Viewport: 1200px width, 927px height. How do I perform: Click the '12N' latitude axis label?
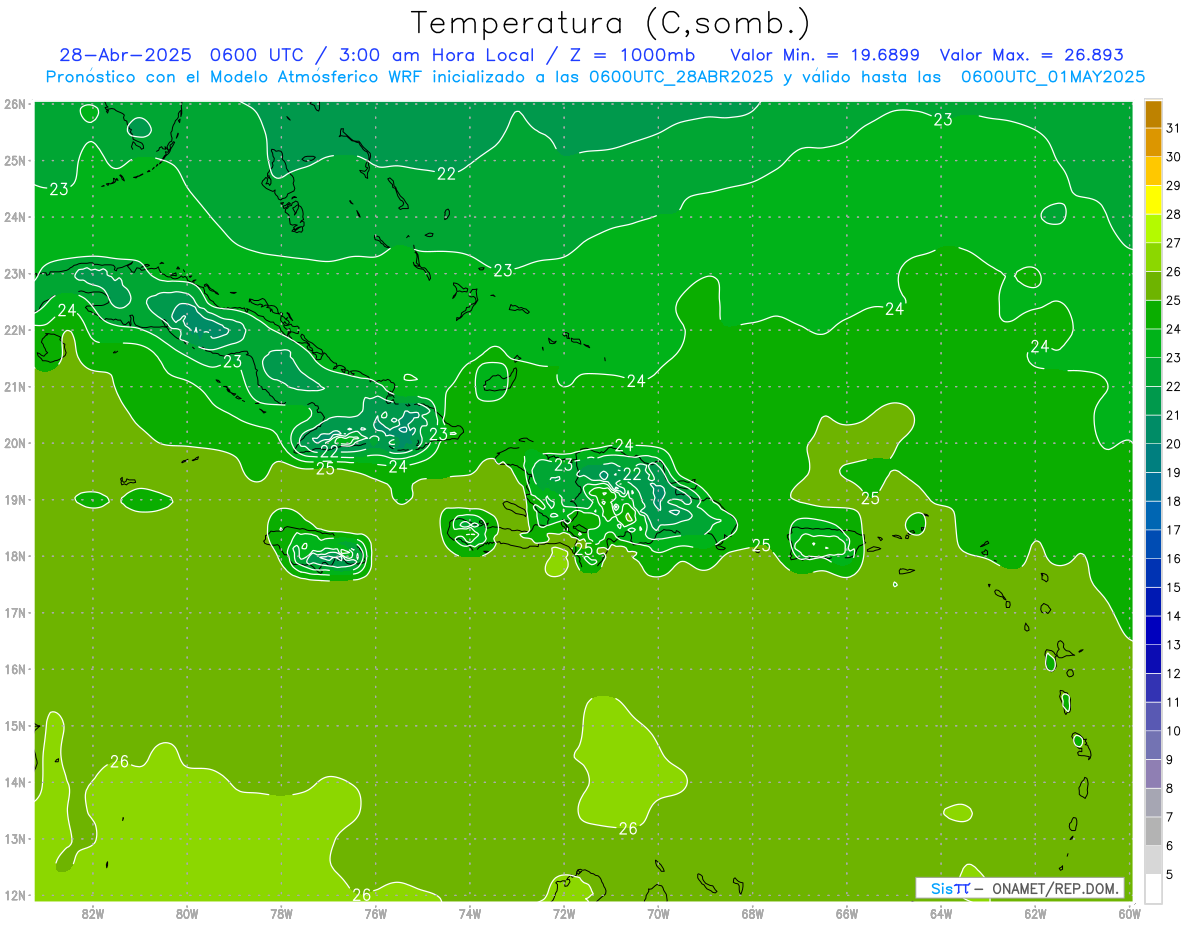point(15,895)
